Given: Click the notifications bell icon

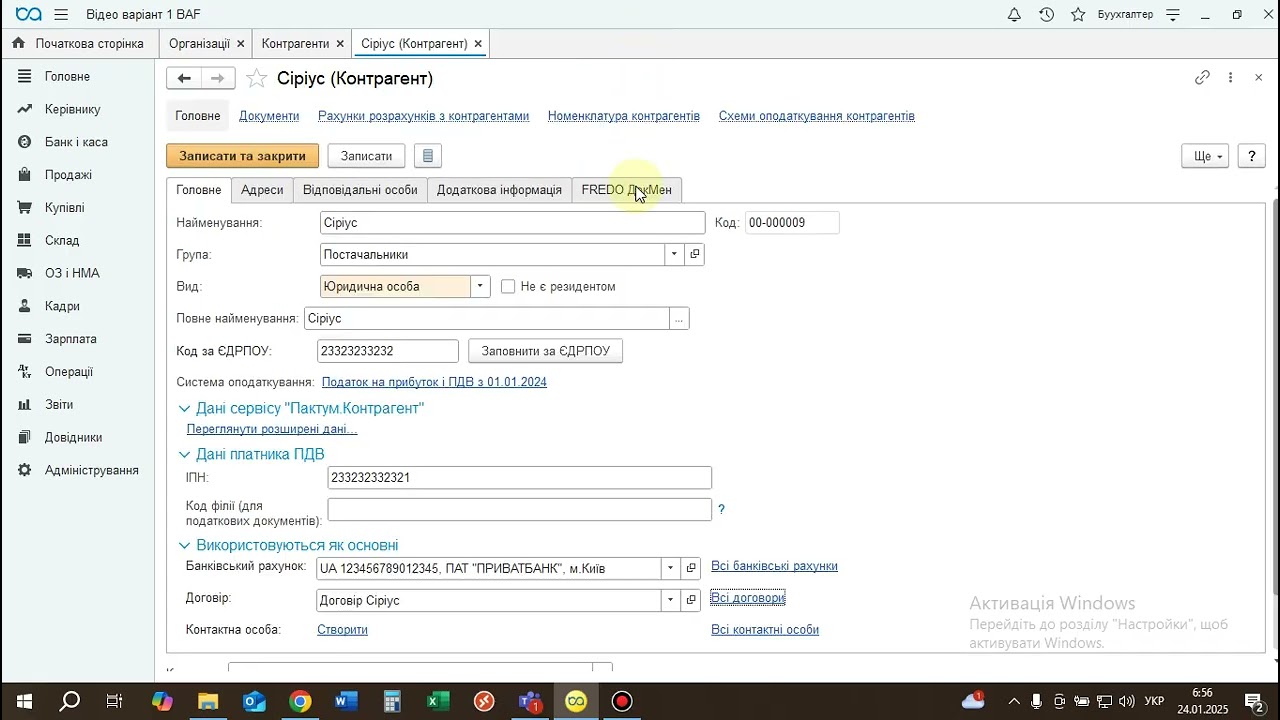Looking at the screenshot, I should pos(1014,15).
